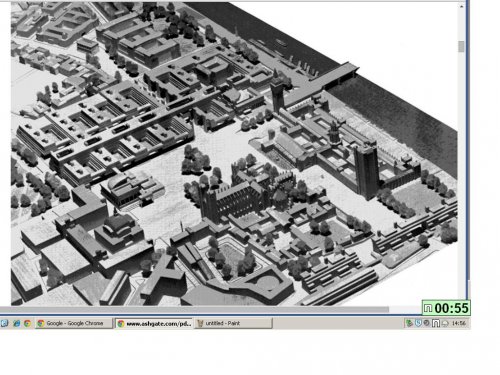500x375 pixels.
Task: Launch Chrome from the quick launch icon
Action: click(x=27, y=323)
